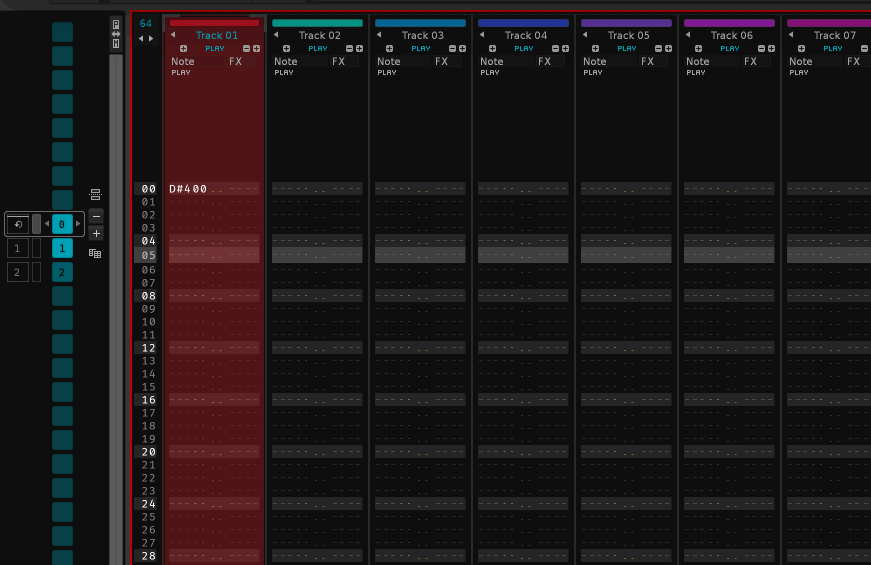Select pattern 1 in the sequencer list

pos(62,248)
